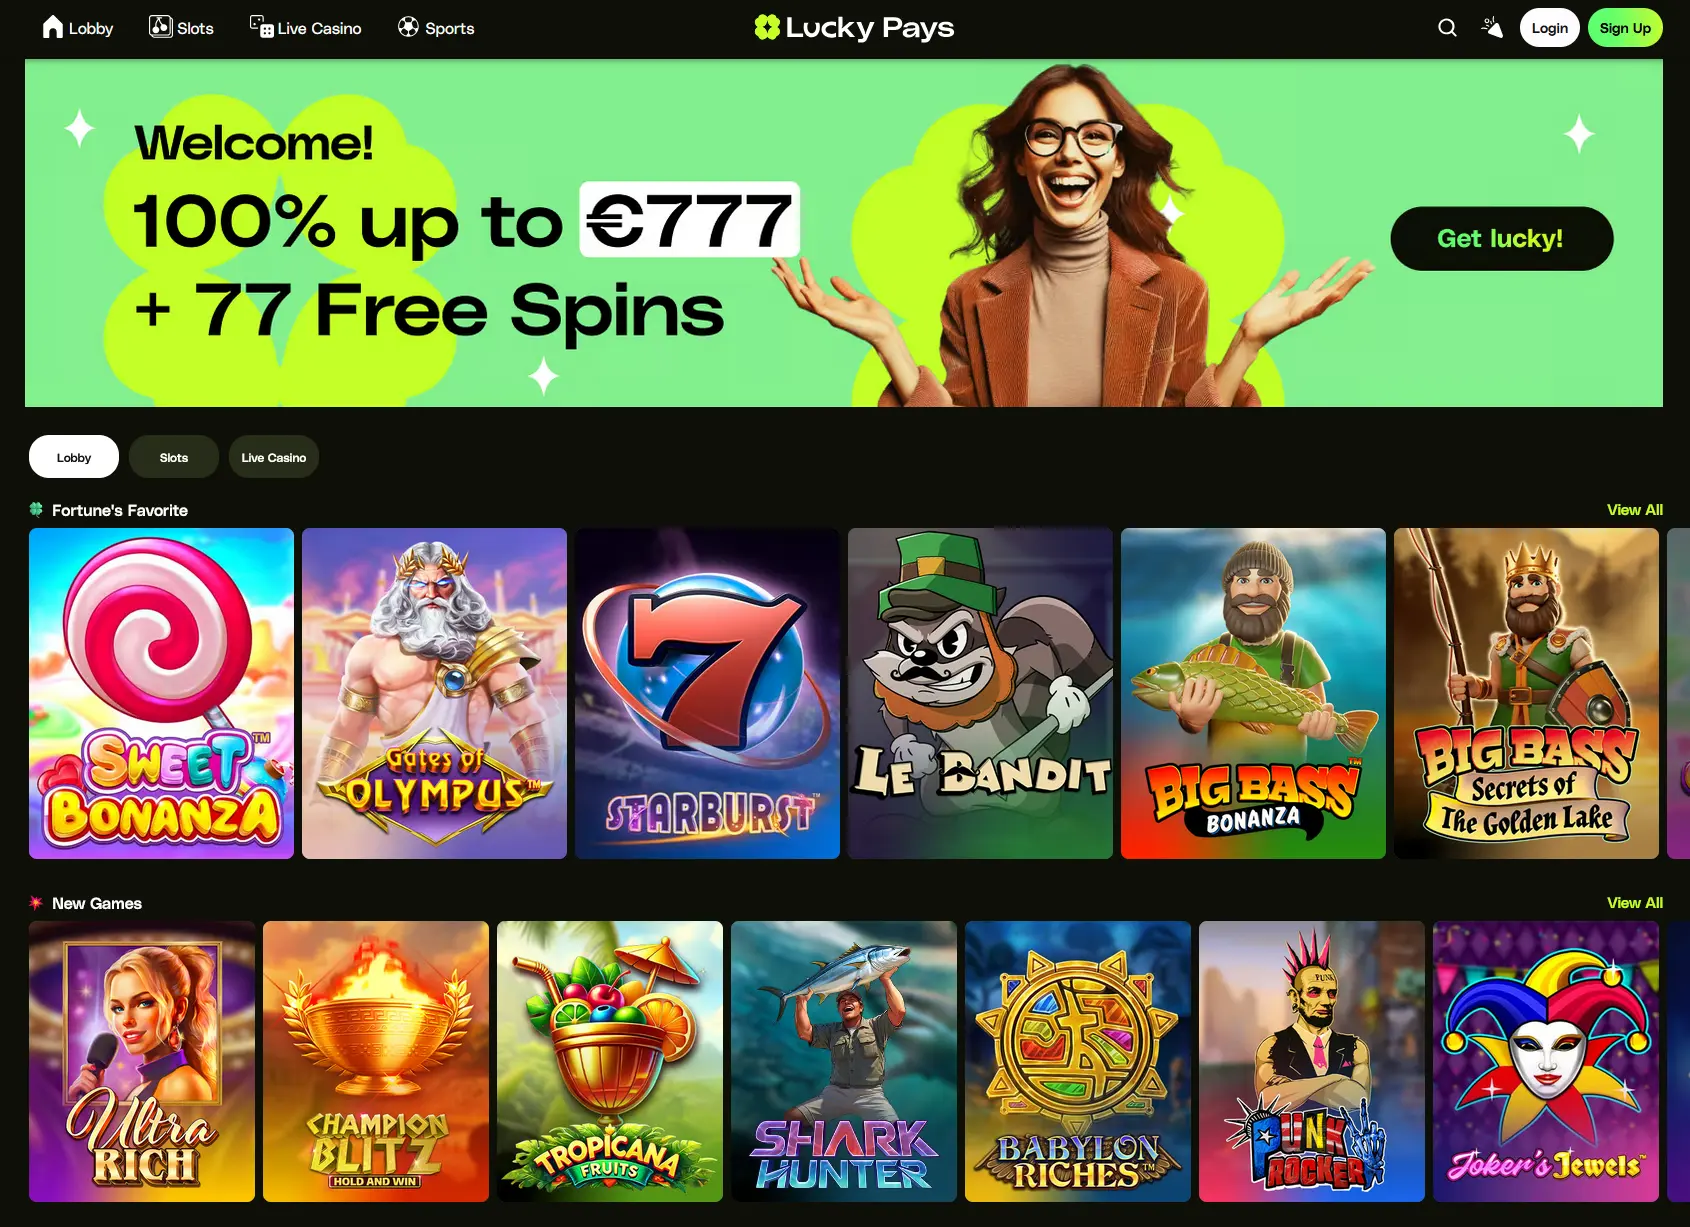Select the Lobby category pill
Viewport: 1690px width, 1227px height.
point(74,457)
